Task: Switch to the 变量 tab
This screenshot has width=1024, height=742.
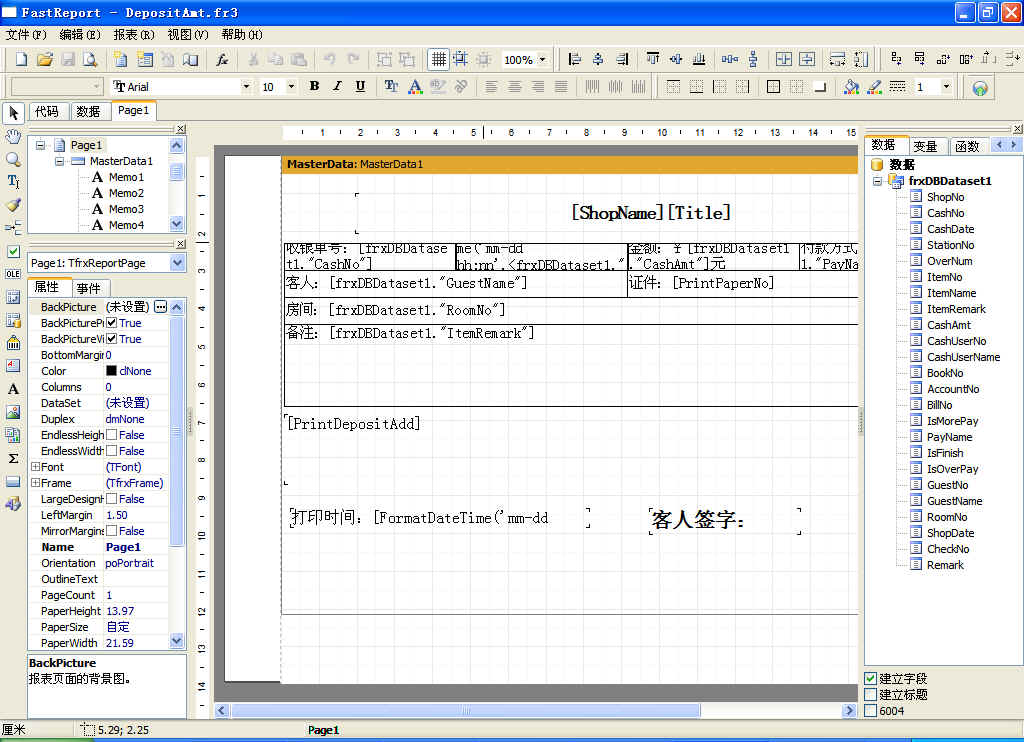Action: (925, 146)
